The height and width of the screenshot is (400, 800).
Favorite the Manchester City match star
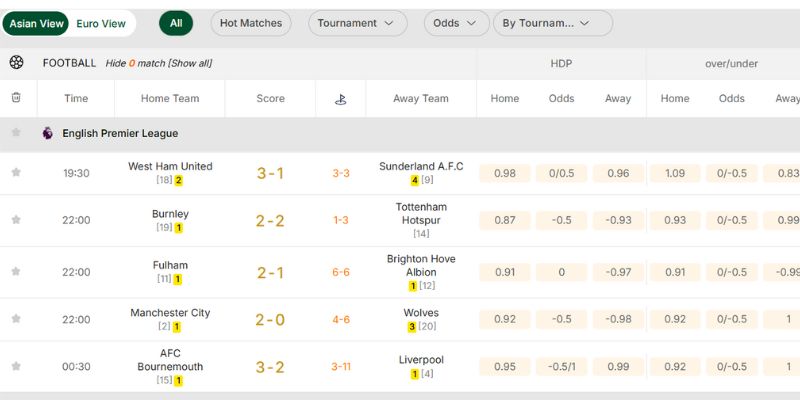pyautogui.click(x=16, y=319)
